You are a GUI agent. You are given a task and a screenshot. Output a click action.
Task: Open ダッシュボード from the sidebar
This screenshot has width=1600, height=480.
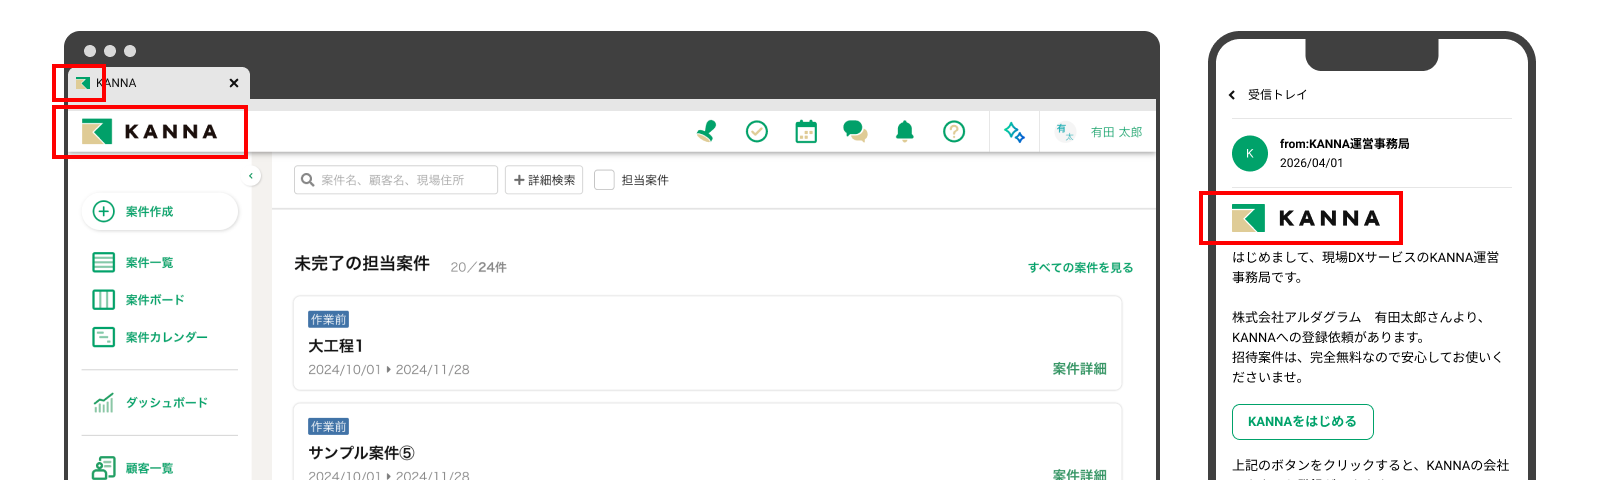(166, 403)
